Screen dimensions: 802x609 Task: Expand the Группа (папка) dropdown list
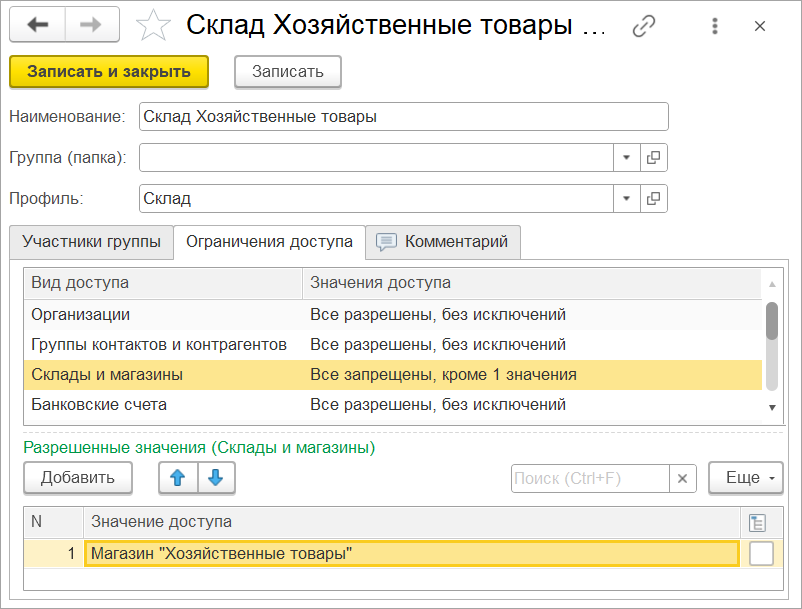click(626, 158)
